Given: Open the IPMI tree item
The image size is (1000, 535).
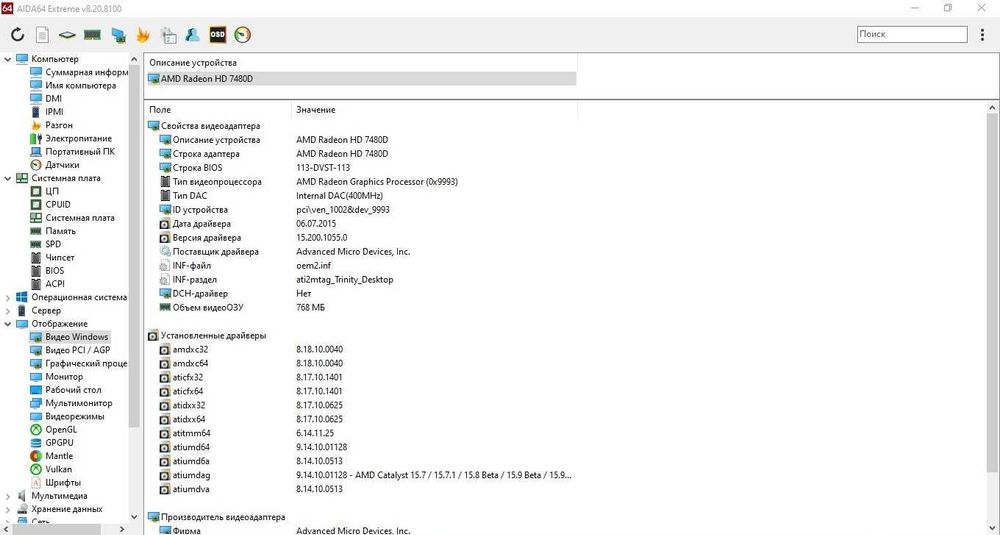Looking at the screenshot, I should (x=47, y=112).
